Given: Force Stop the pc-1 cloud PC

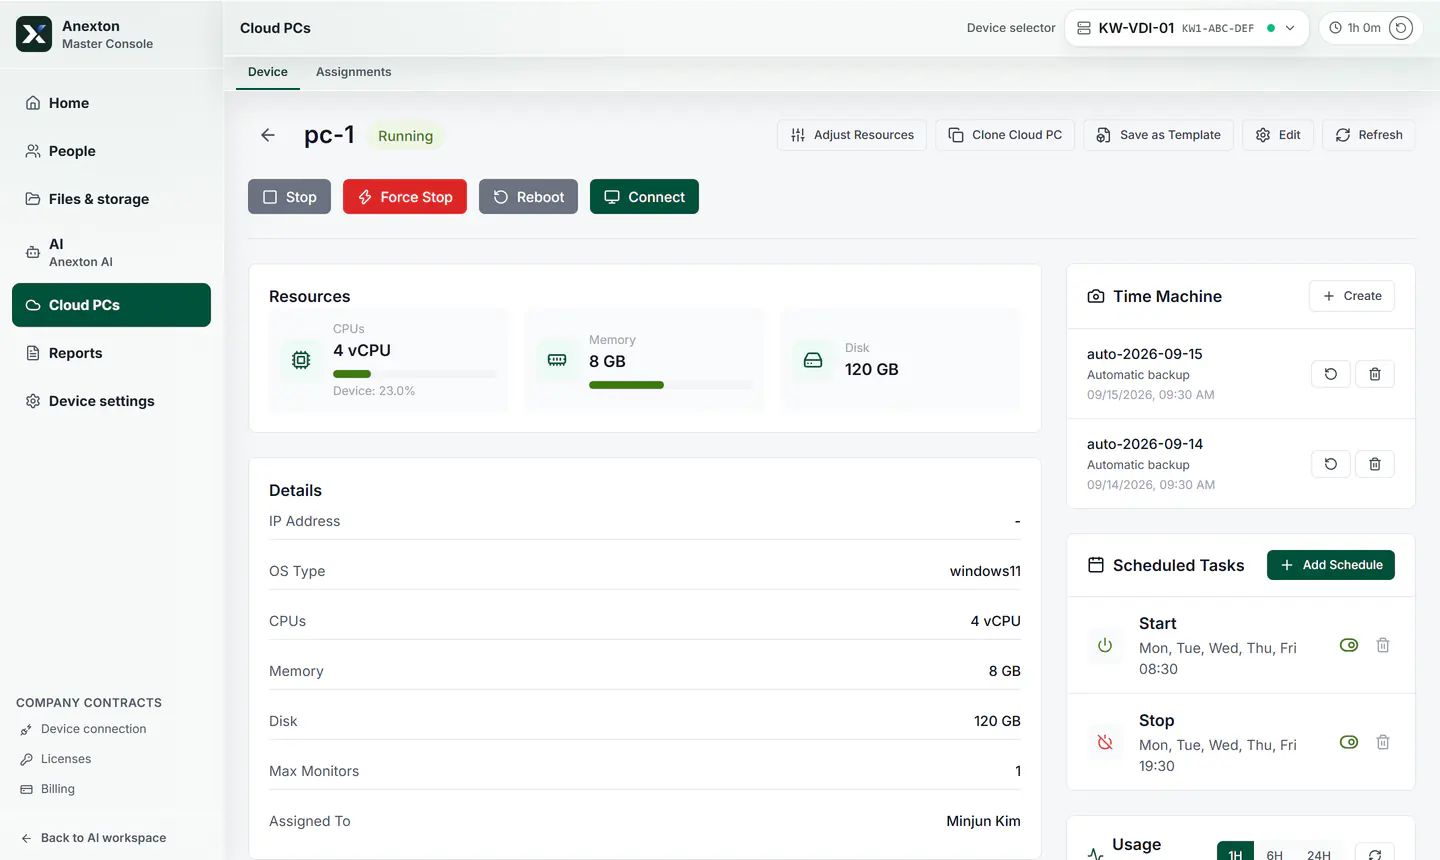Looking at the screenshot, I should coord(405,197).
